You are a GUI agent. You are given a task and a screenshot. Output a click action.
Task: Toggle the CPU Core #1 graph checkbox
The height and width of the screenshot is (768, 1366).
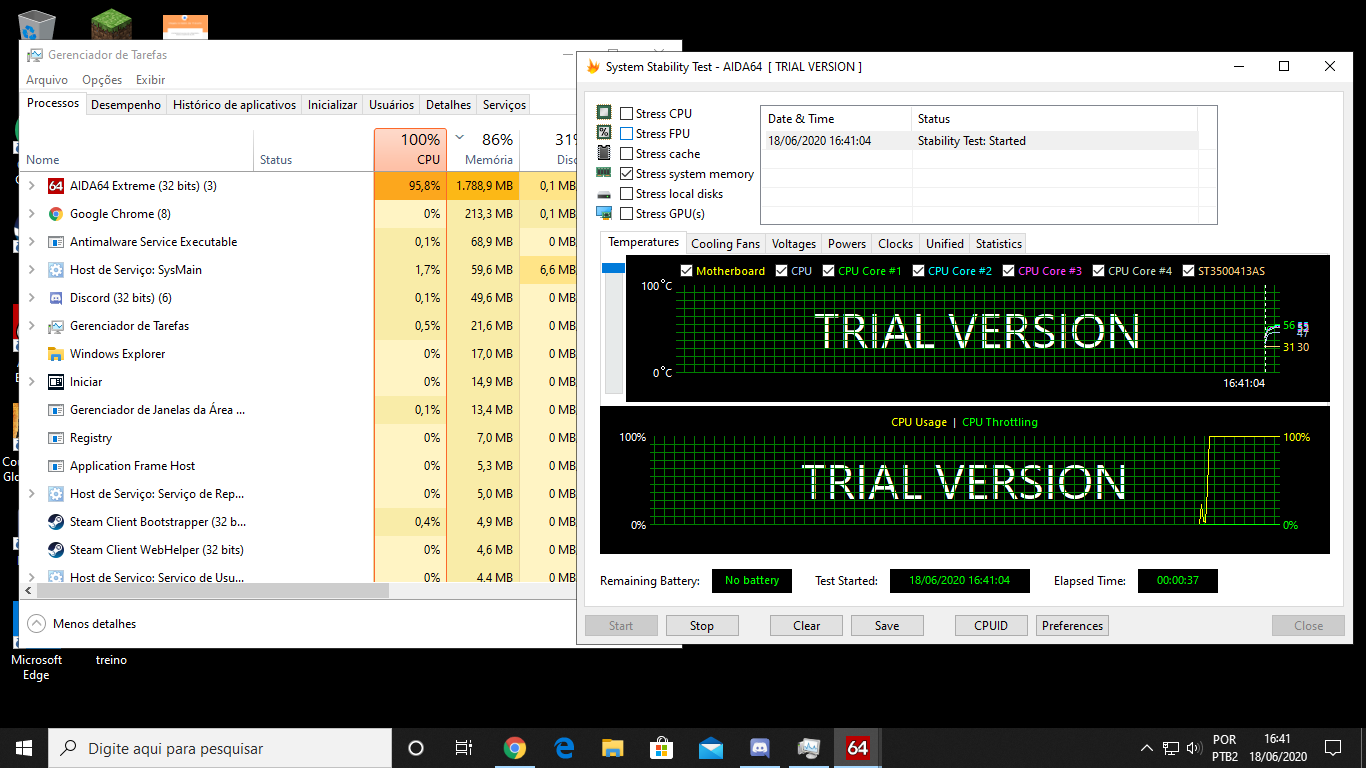(x=828, y=271)
